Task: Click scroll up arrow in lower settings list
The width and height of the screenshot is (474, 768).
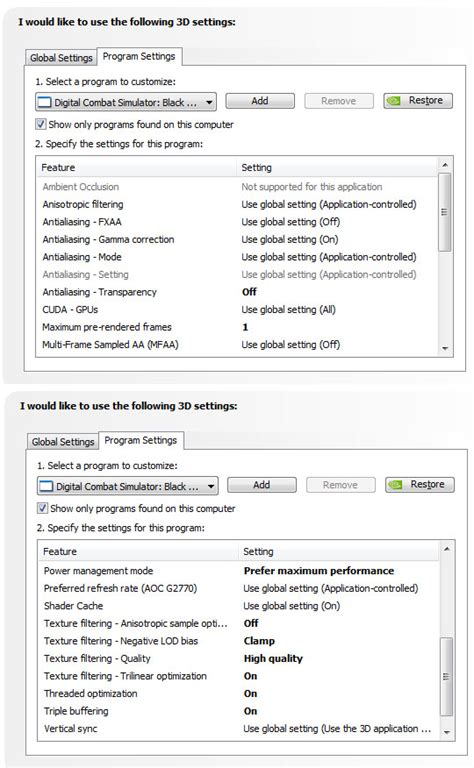Action: click(447, 549)
